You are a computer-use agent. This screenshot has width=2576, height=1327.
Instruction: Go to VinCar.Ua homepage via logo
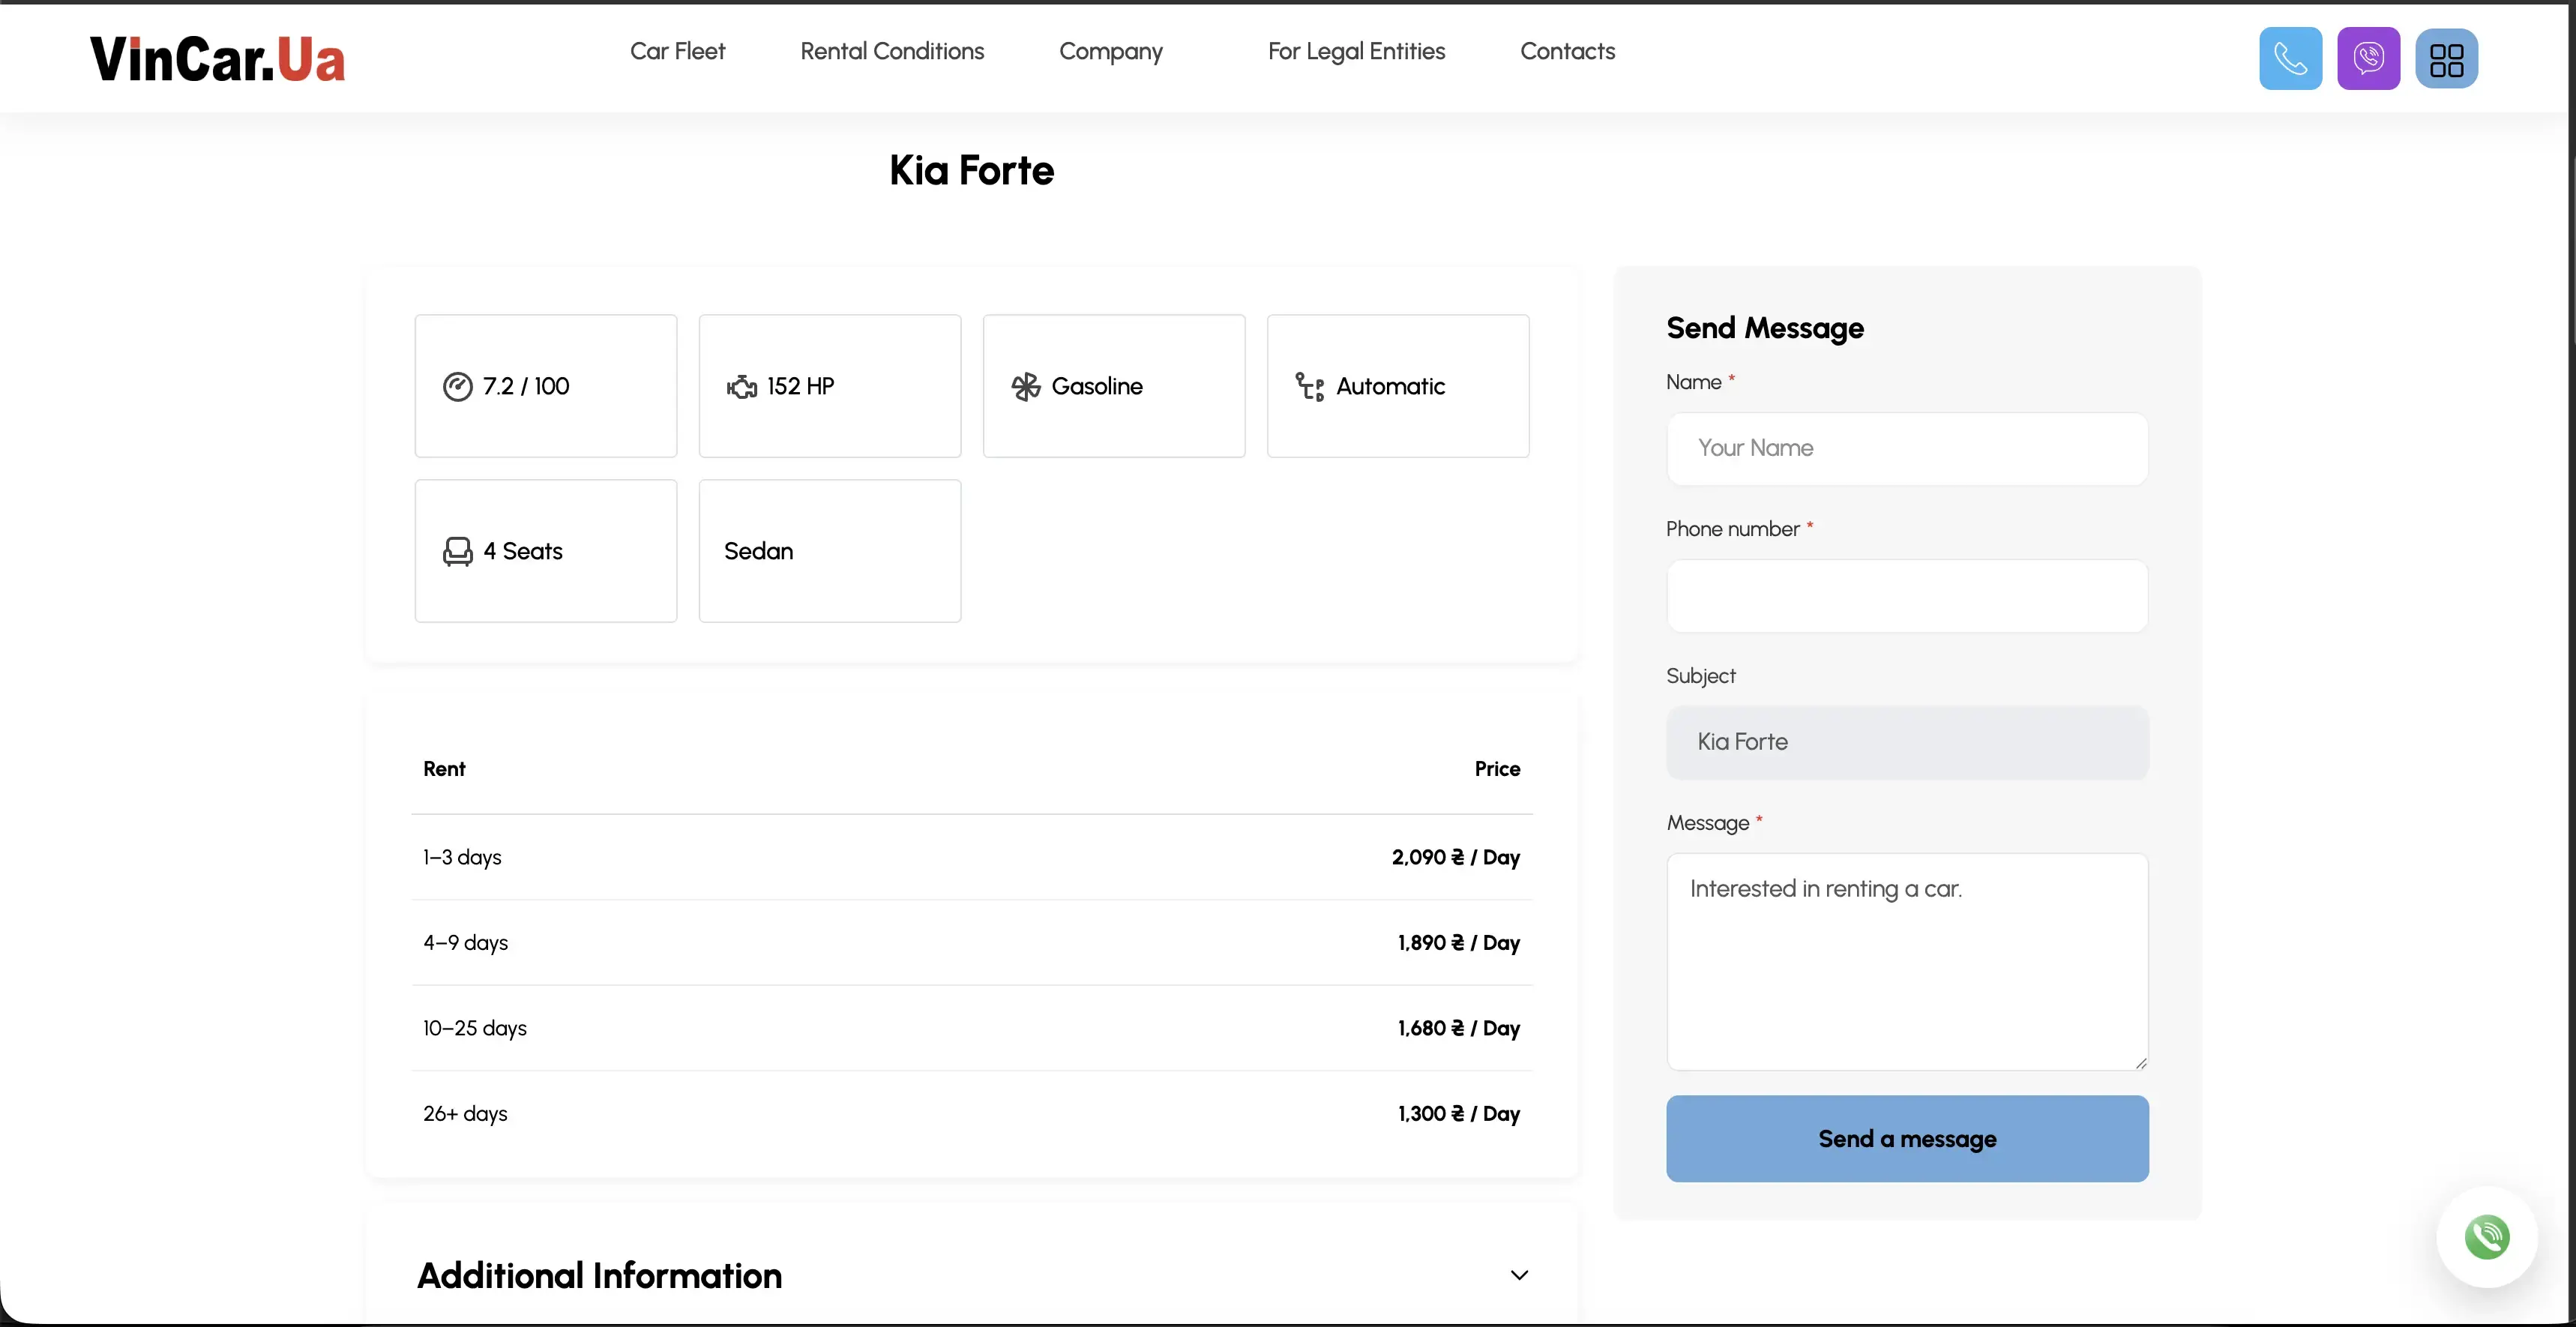click(x=217, y=58)
